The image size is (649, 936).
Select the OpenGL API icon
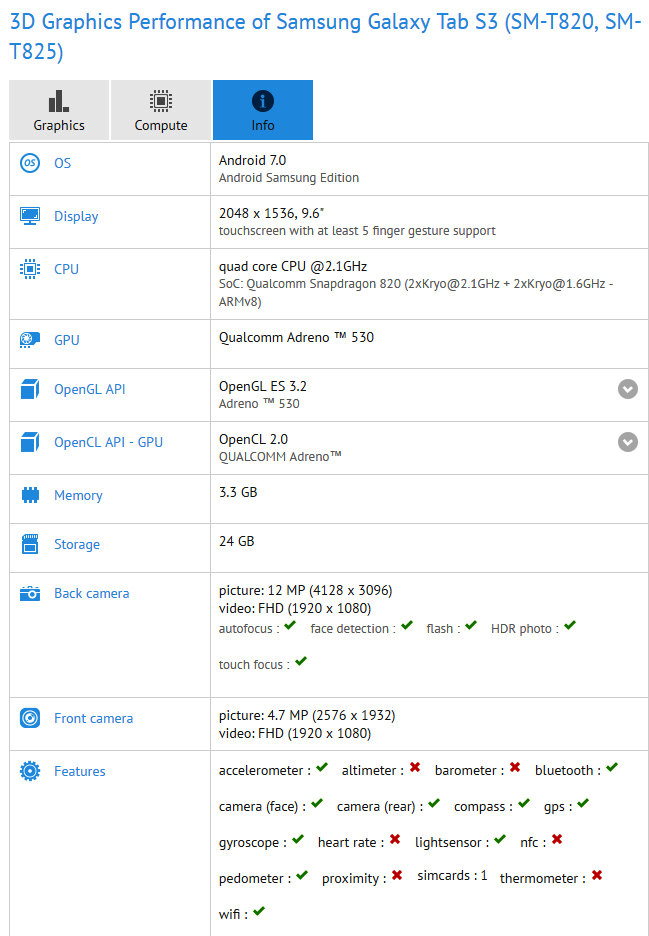pos(31,388)
